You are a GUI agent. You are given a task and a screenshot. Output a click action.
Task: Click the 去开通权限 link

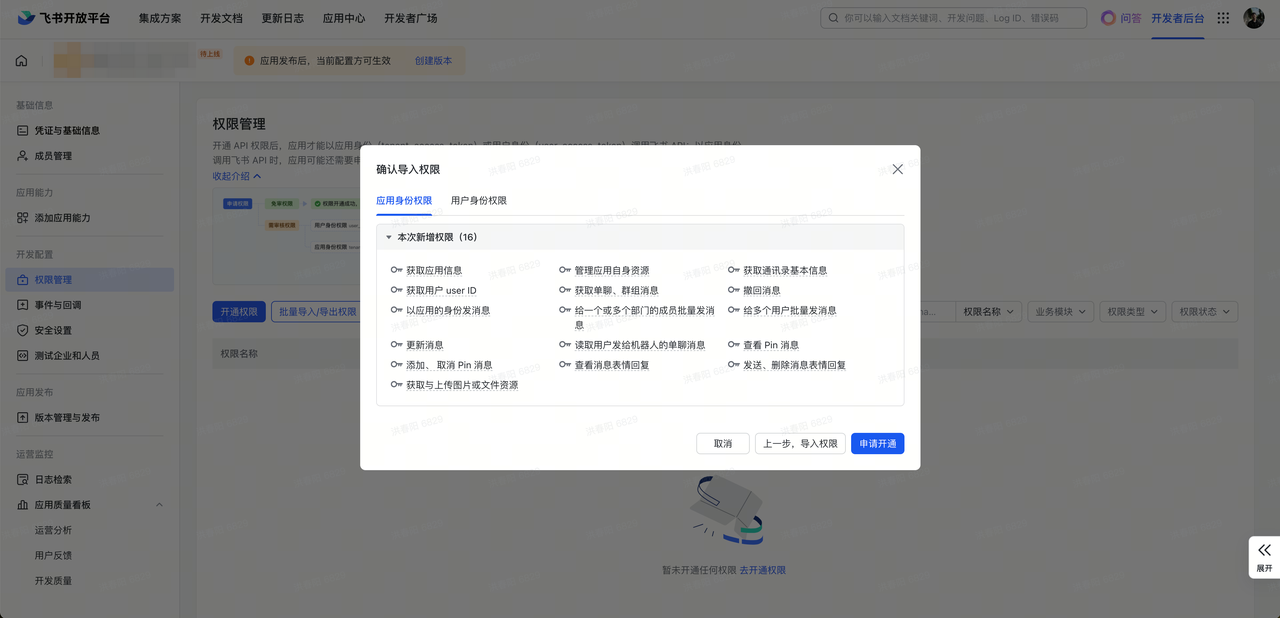[763, 570]
